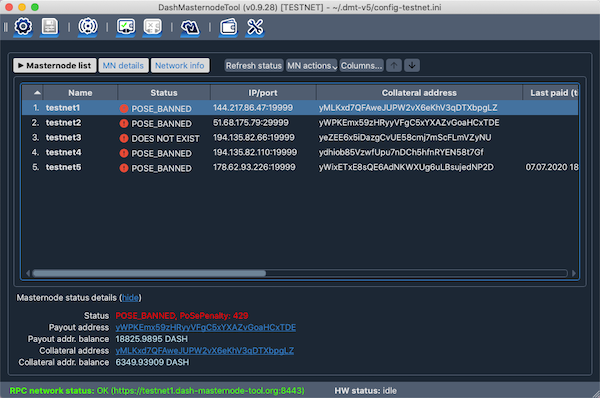The height and width of the screenshot is (398, 600).
Task: Click the RPC network status text
Action: point(157,391)
